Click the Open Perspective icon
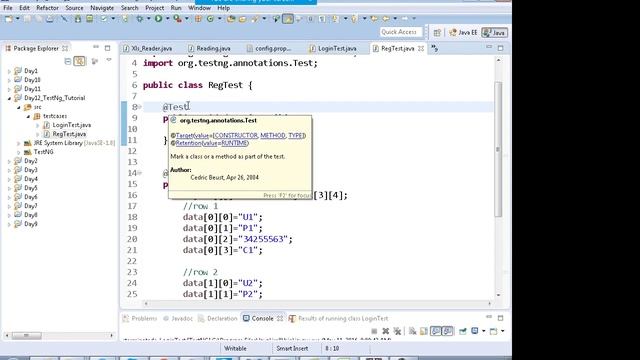This screenshot has height=360, width=640. [437, 33]
